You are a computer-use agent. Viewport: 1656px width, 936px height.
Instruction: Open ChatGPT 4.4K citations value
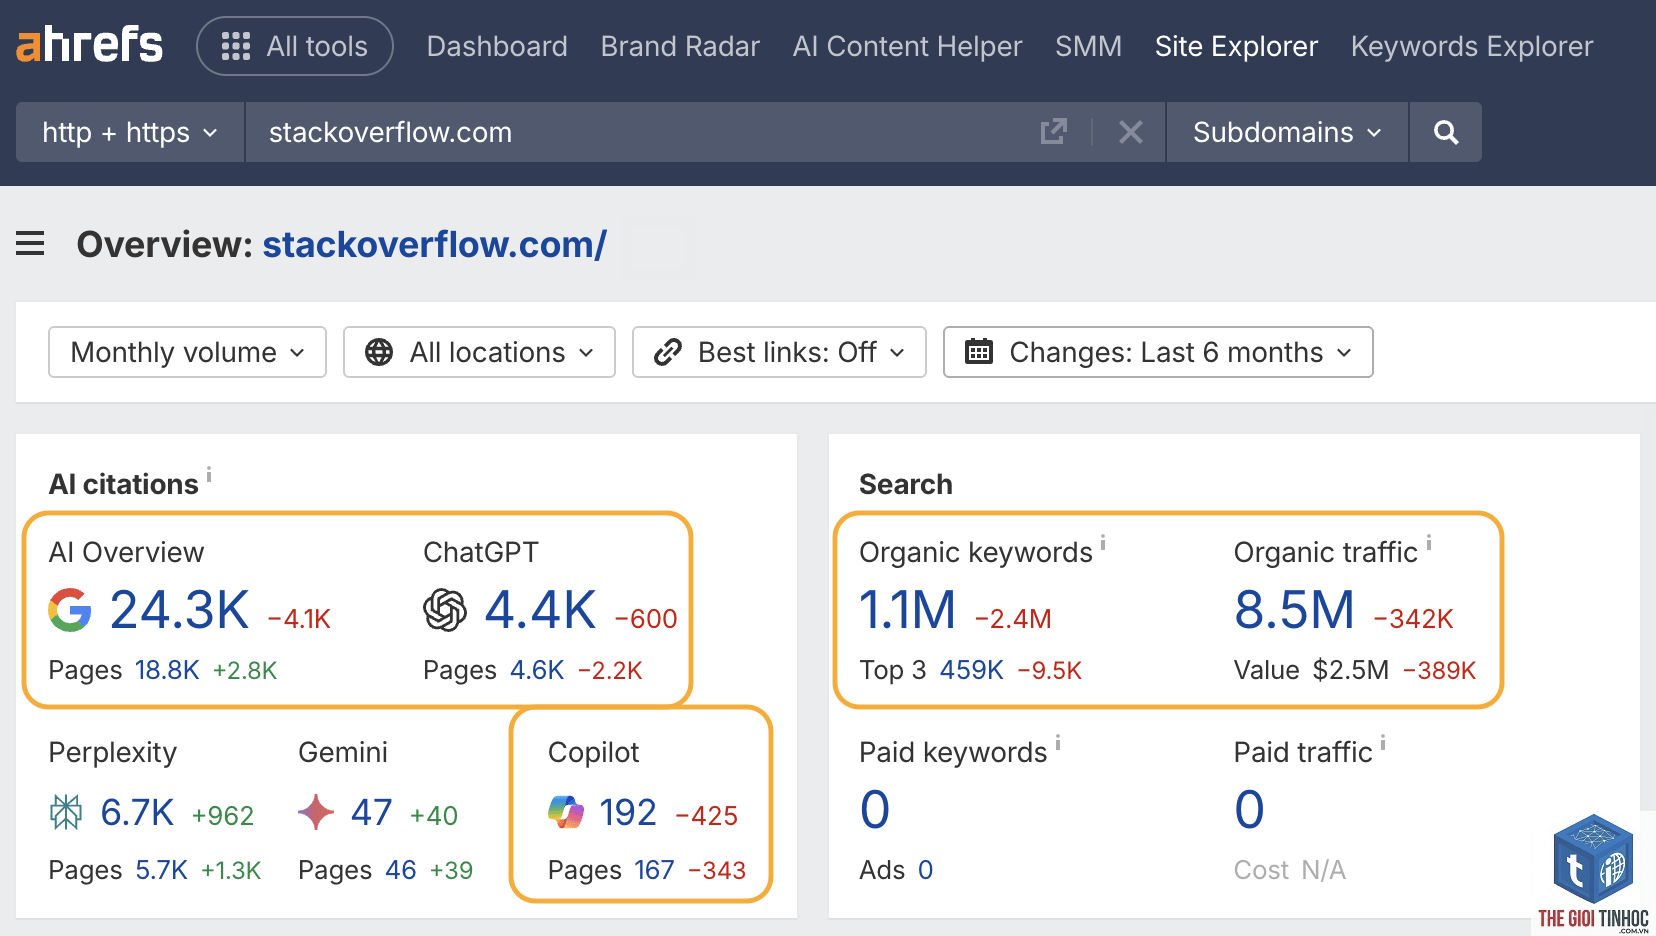540,610
